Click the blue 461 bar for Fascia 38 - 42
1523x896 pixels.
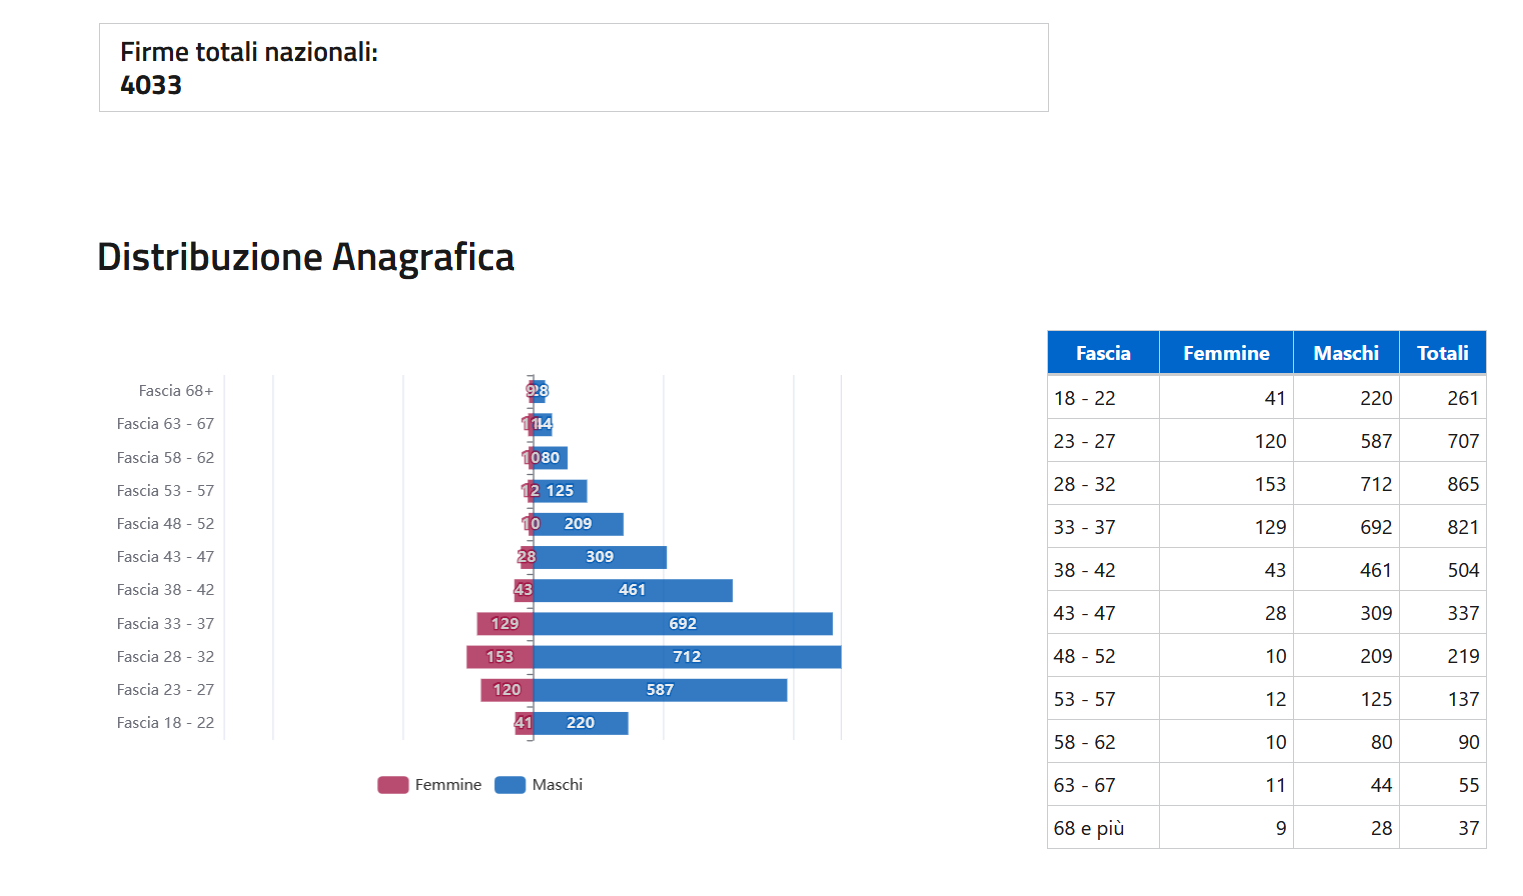pyautogui.click(x=632, y=590)
